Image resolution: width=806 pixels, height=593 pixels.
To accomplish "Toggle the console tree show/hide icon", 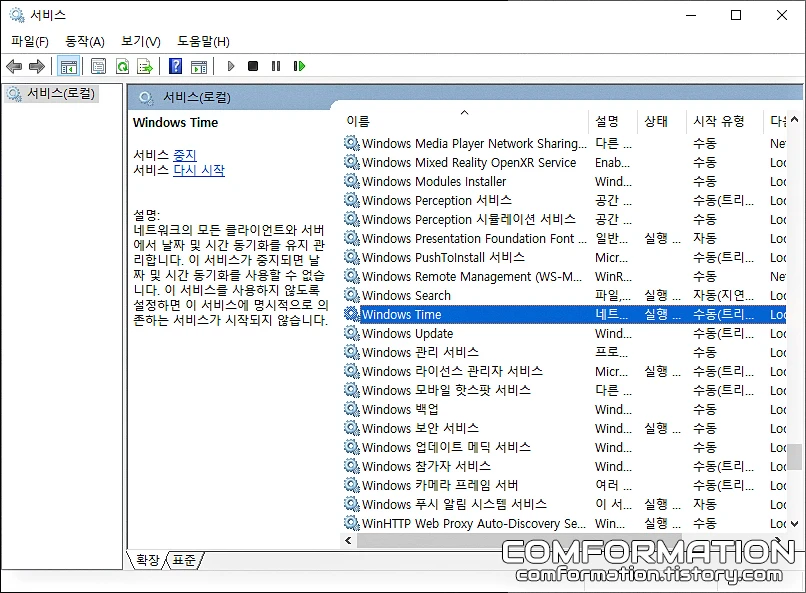I will point(68,66).
